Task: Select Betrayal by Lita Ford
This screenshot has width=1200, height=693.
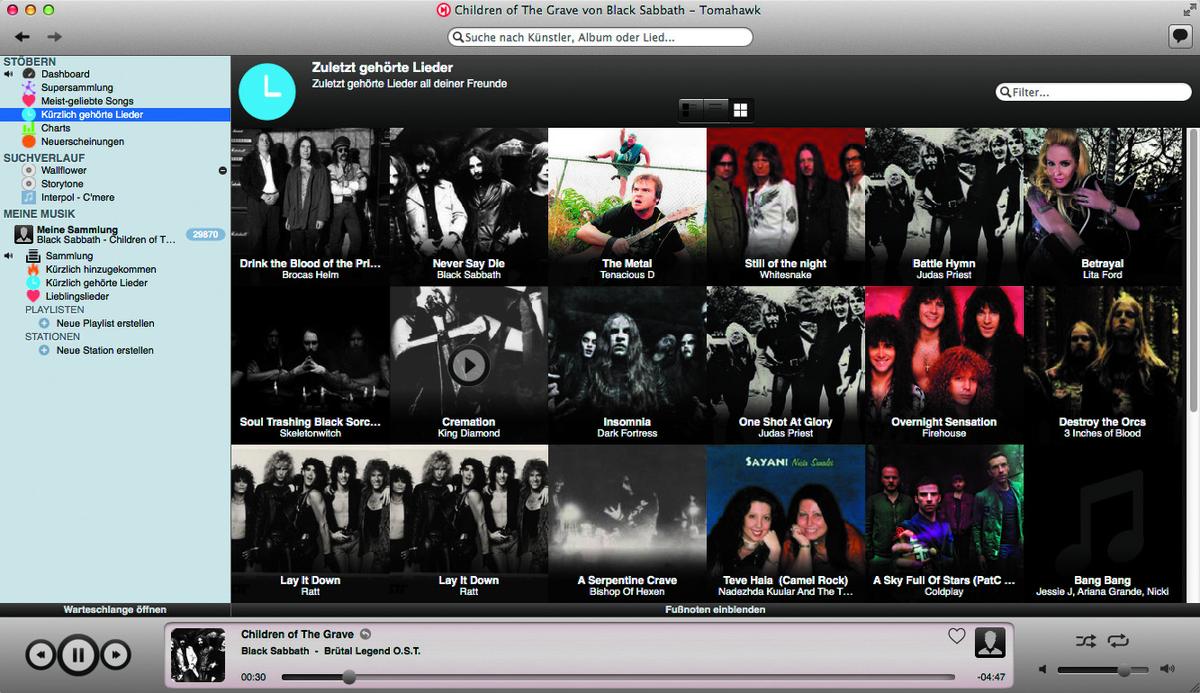Action: (1102, 206)
